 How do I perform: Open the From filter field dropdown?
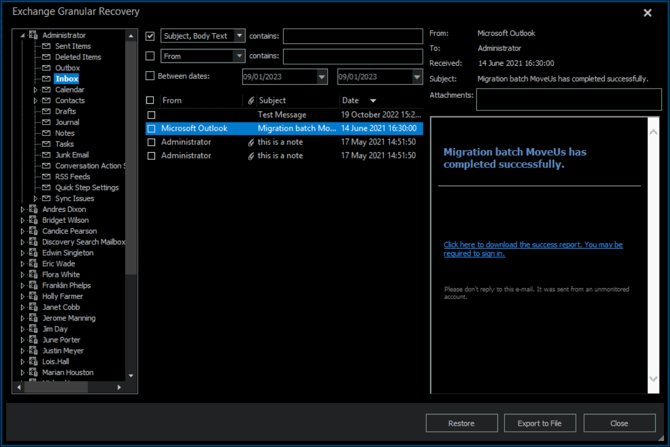239,56
